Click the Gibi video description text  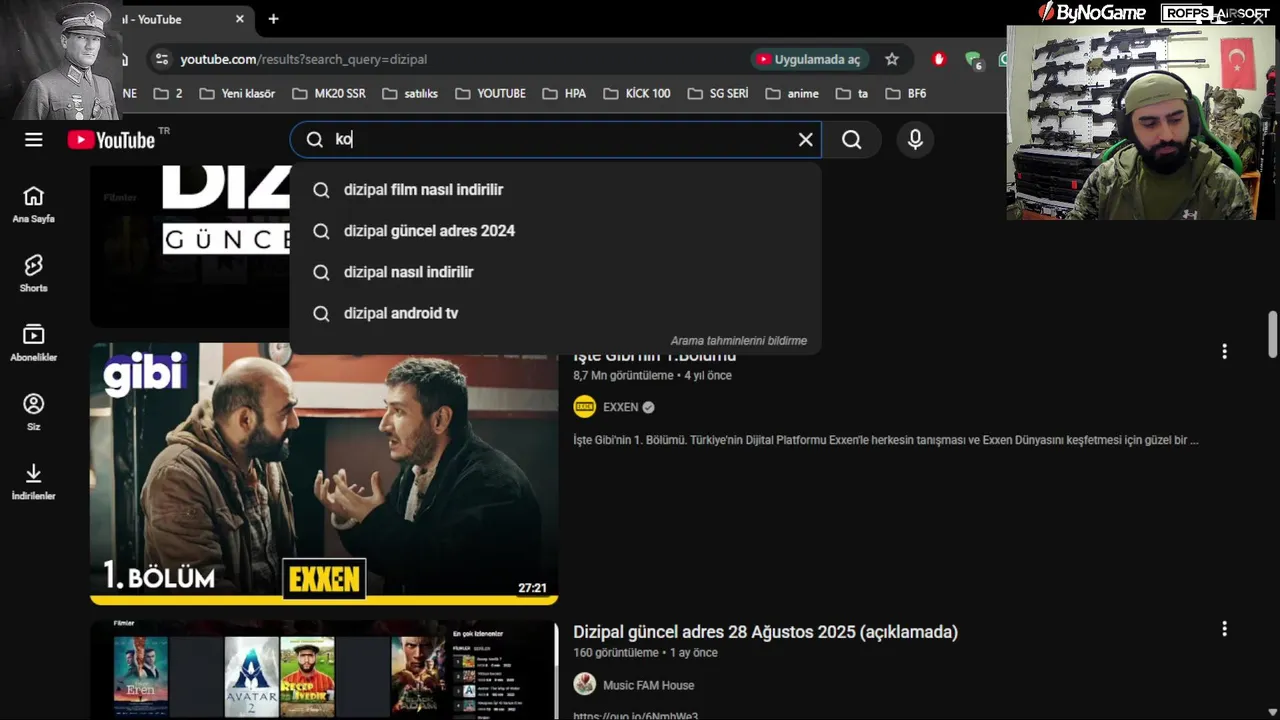tap(886, 440)
